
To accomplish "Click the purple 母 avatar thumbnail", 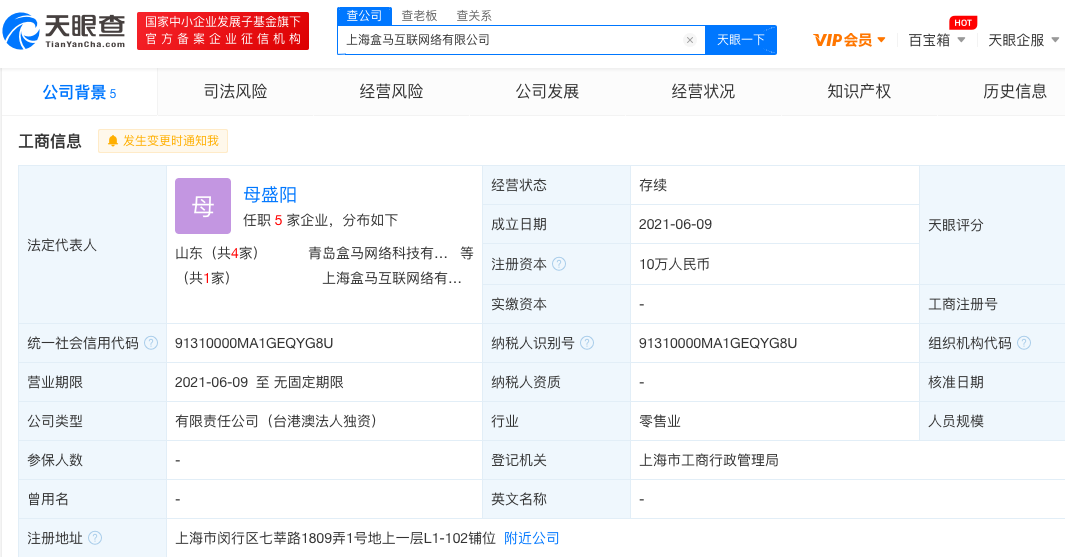I will pos(203,206).
